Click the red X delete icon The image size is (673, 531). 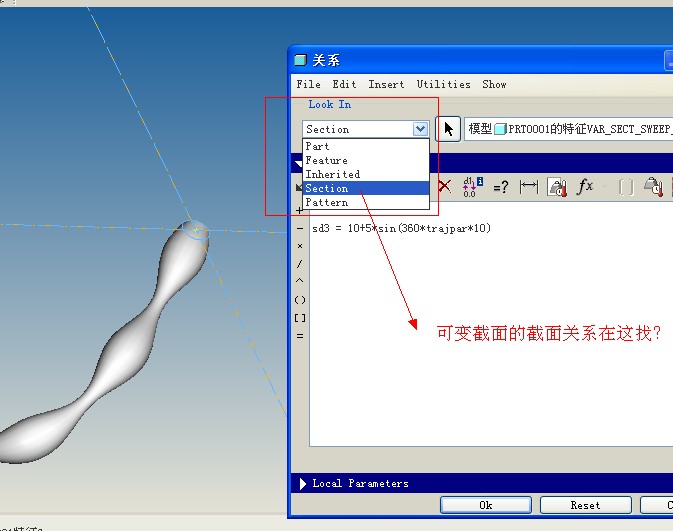tap(445, 187)
